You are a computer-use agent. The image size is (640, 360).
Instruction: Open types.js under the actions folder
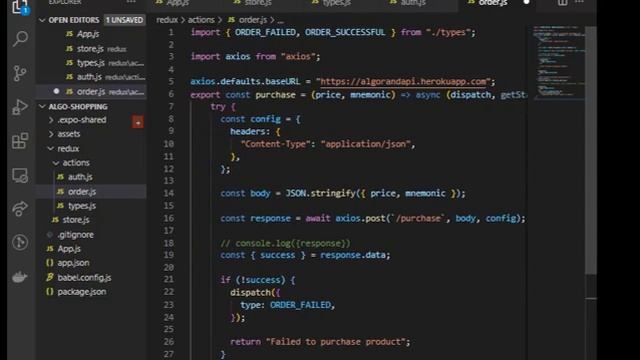pyautogui.click(x=82, y=206)
